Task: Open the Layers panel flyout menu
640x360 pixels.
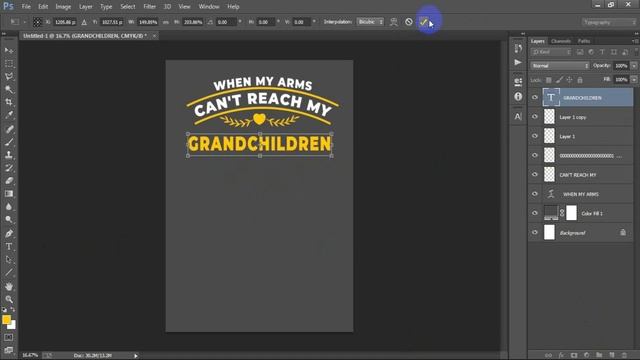Action: pos(635,41)
